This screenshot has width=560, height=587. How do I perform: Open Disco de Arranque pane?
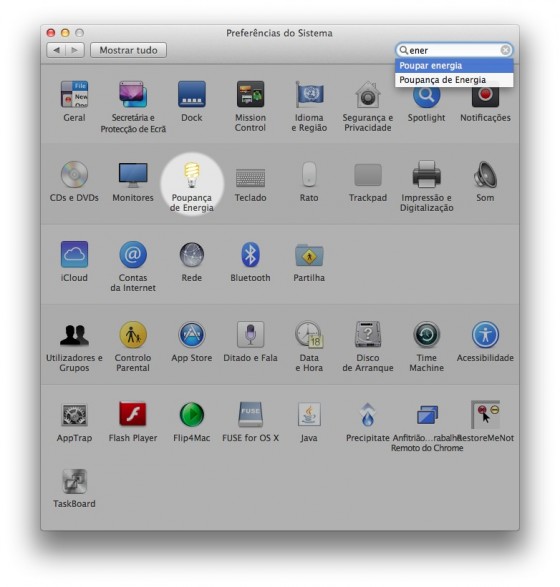coord(368,335)
